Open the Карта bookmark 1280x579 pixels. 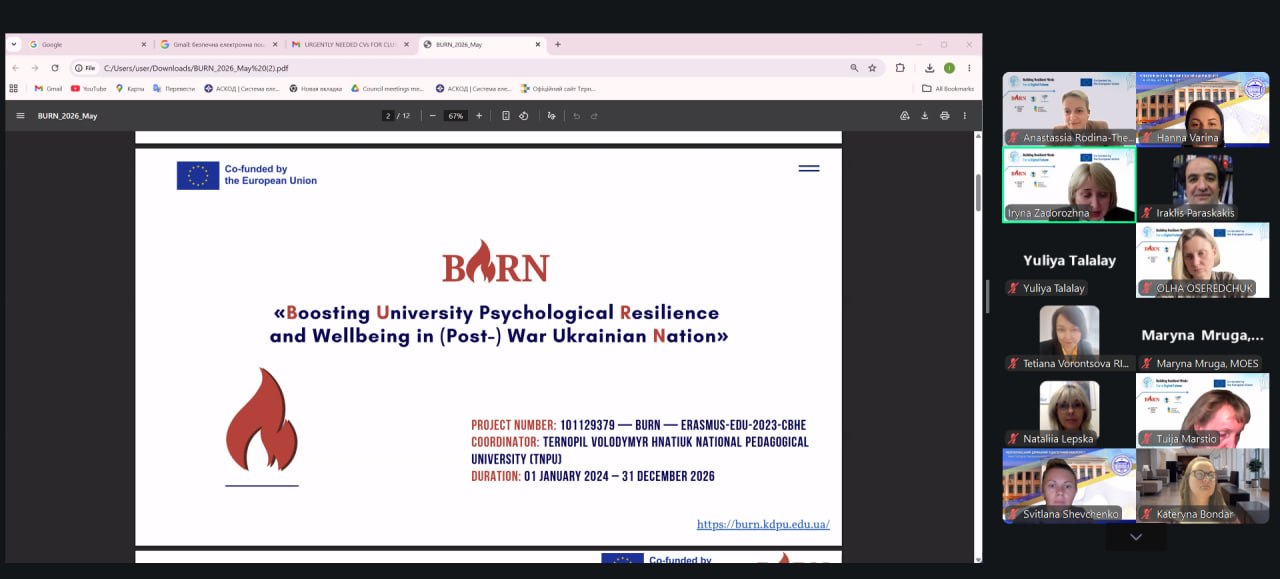point(130,88)
